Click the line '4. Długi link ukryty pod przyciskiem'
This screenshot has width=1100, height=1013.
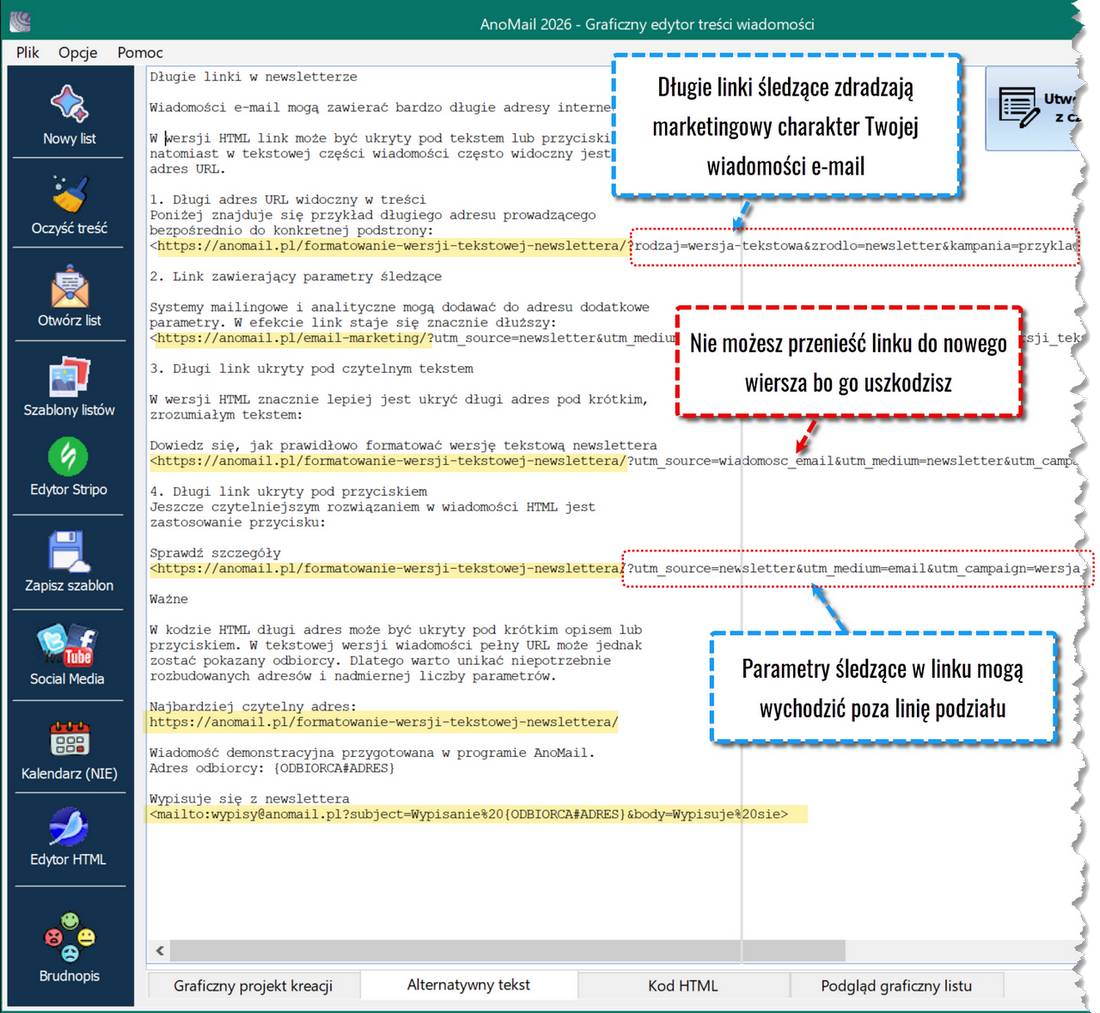pyautogui.click(x=288, y=491)
